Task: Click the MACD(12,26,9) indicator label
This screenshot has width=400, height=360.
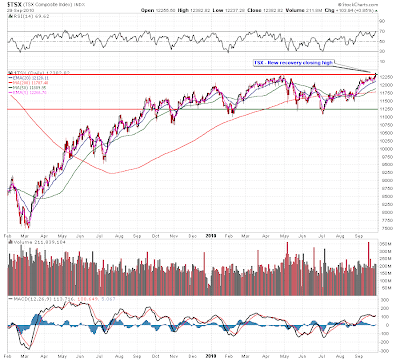Action: coord(62,299)
